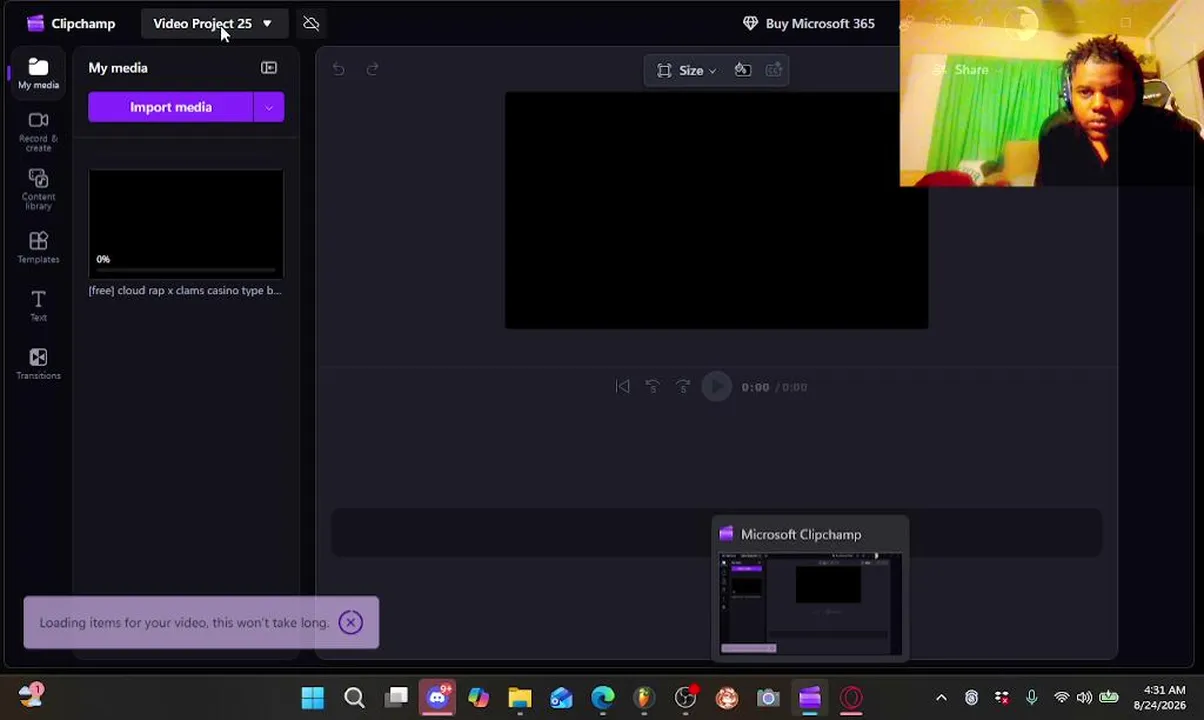The height and width of the screenshot is (720, 1204).
Task: Open the My media sidebar tab
Action: point(38,74)
